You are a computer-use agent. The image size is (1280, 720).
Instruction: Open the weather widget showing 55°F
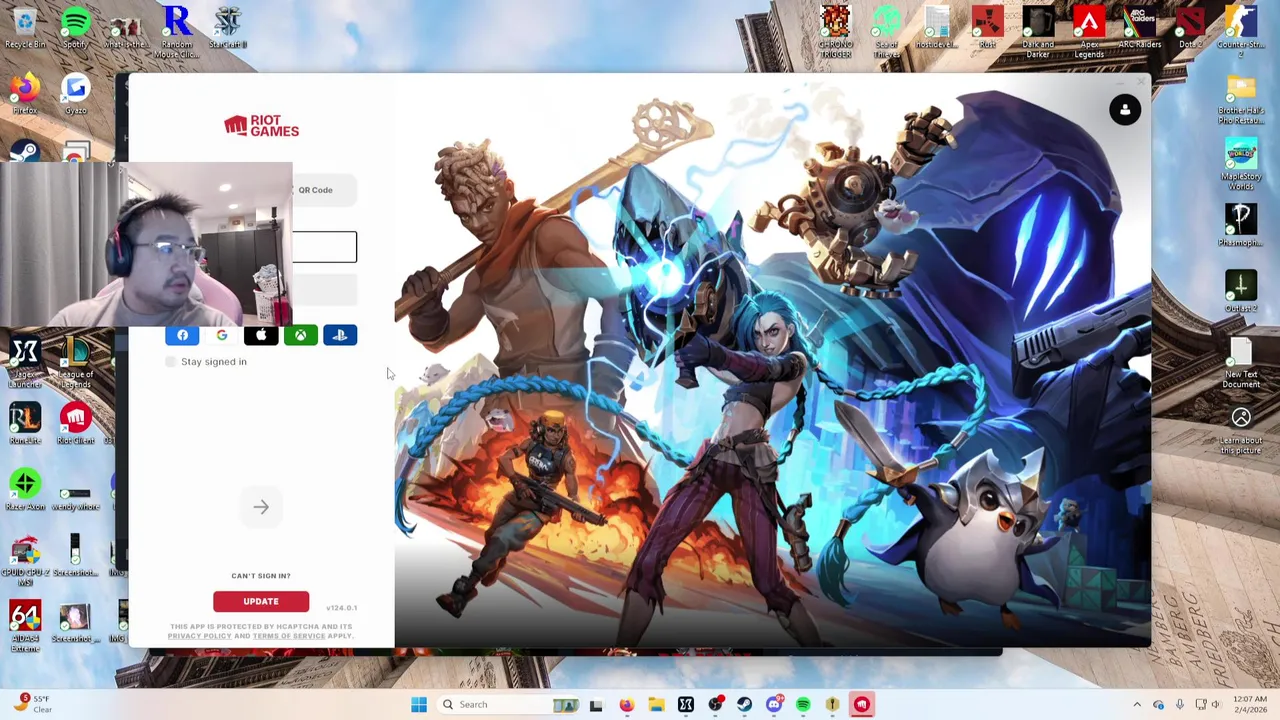(x=33, y=704)
